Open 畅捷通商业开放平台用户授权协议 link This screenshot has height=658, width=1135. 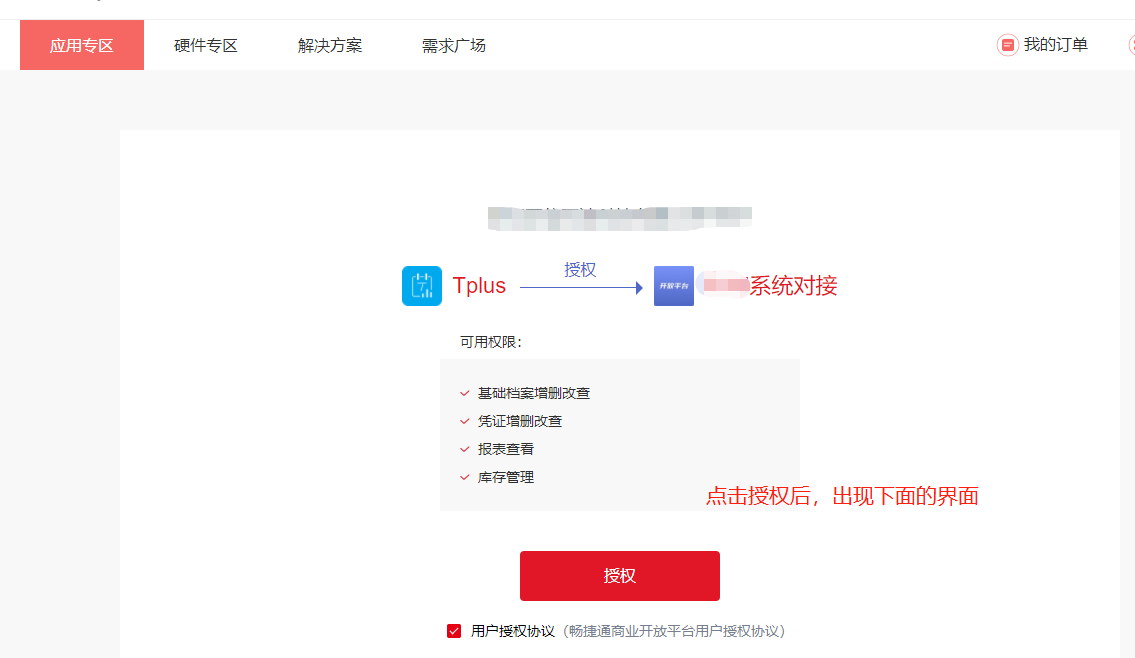point(675,631)
